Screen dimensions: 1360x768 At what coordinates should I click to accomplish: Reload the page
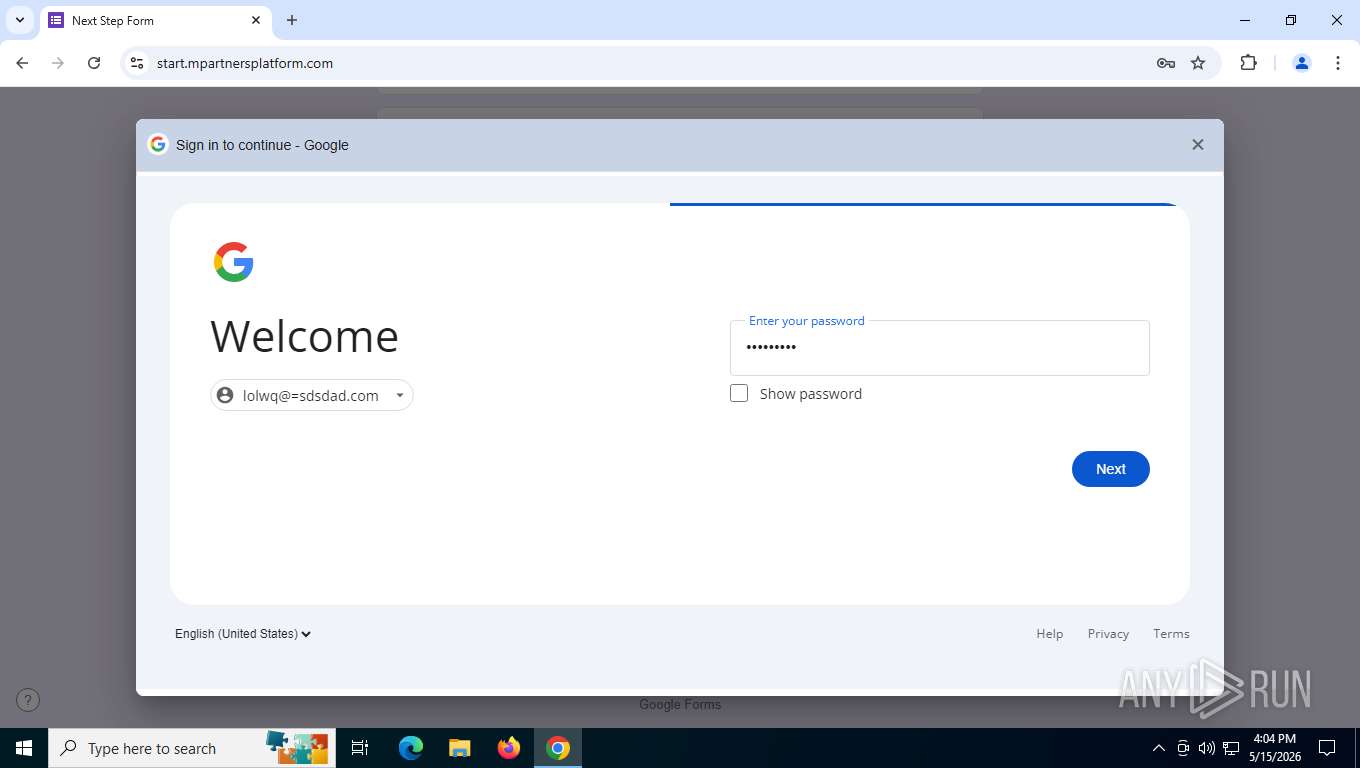(x=94, y=63)
